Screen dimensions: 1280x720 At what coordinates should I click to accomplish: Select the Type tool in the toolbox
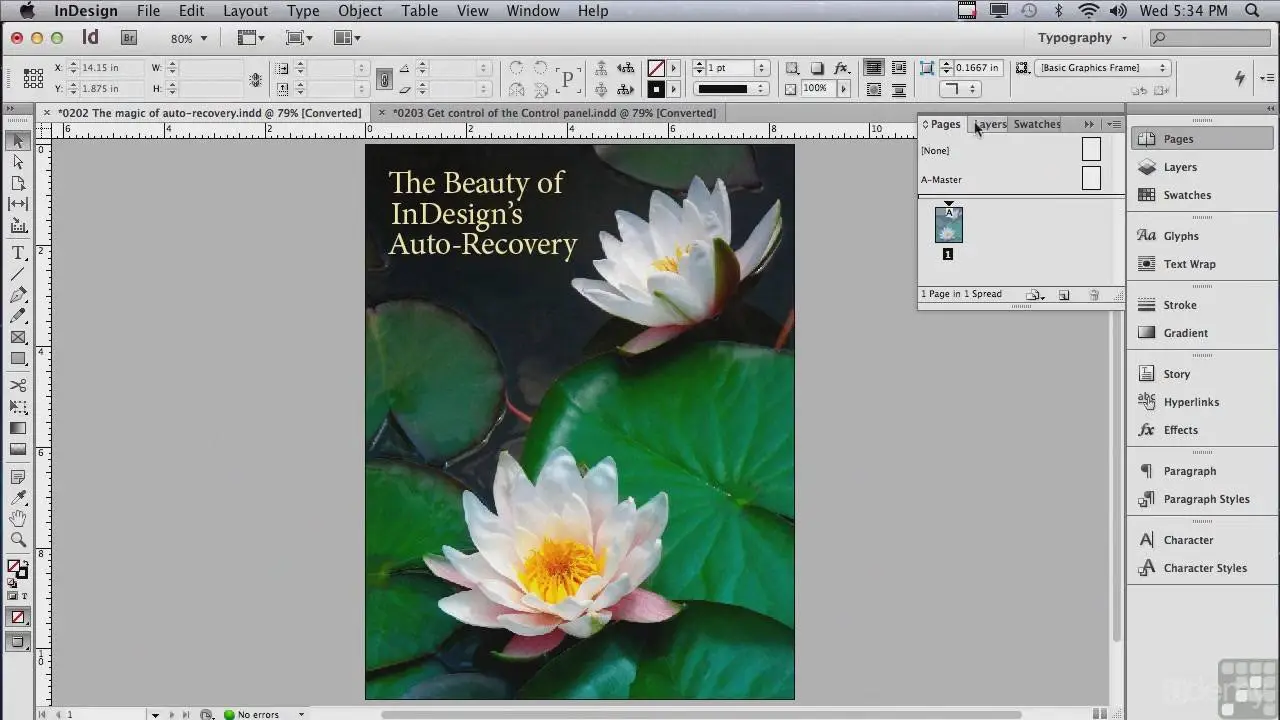pyautogui.click(x=18, y=253)
